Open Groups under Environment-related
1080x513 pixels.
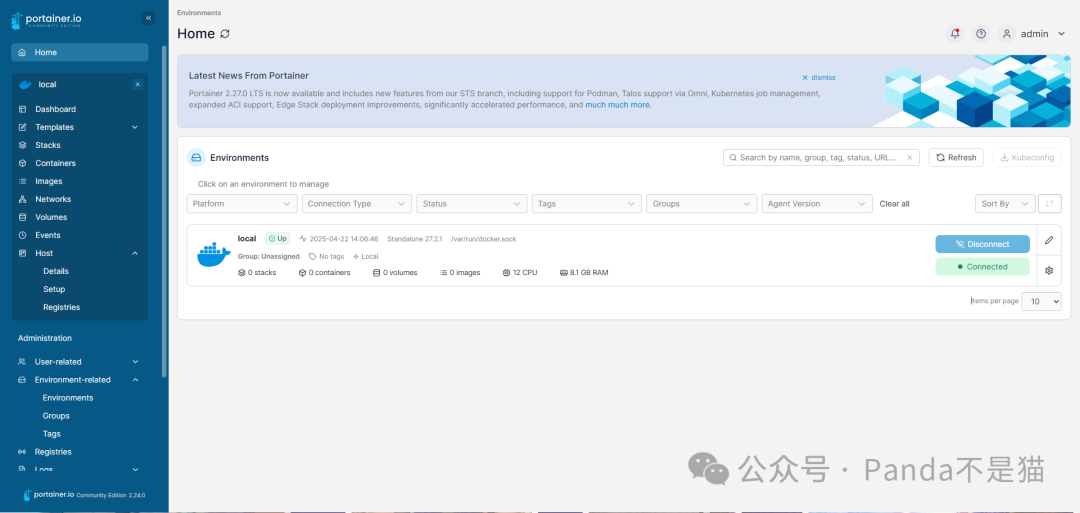pos(56,416)
